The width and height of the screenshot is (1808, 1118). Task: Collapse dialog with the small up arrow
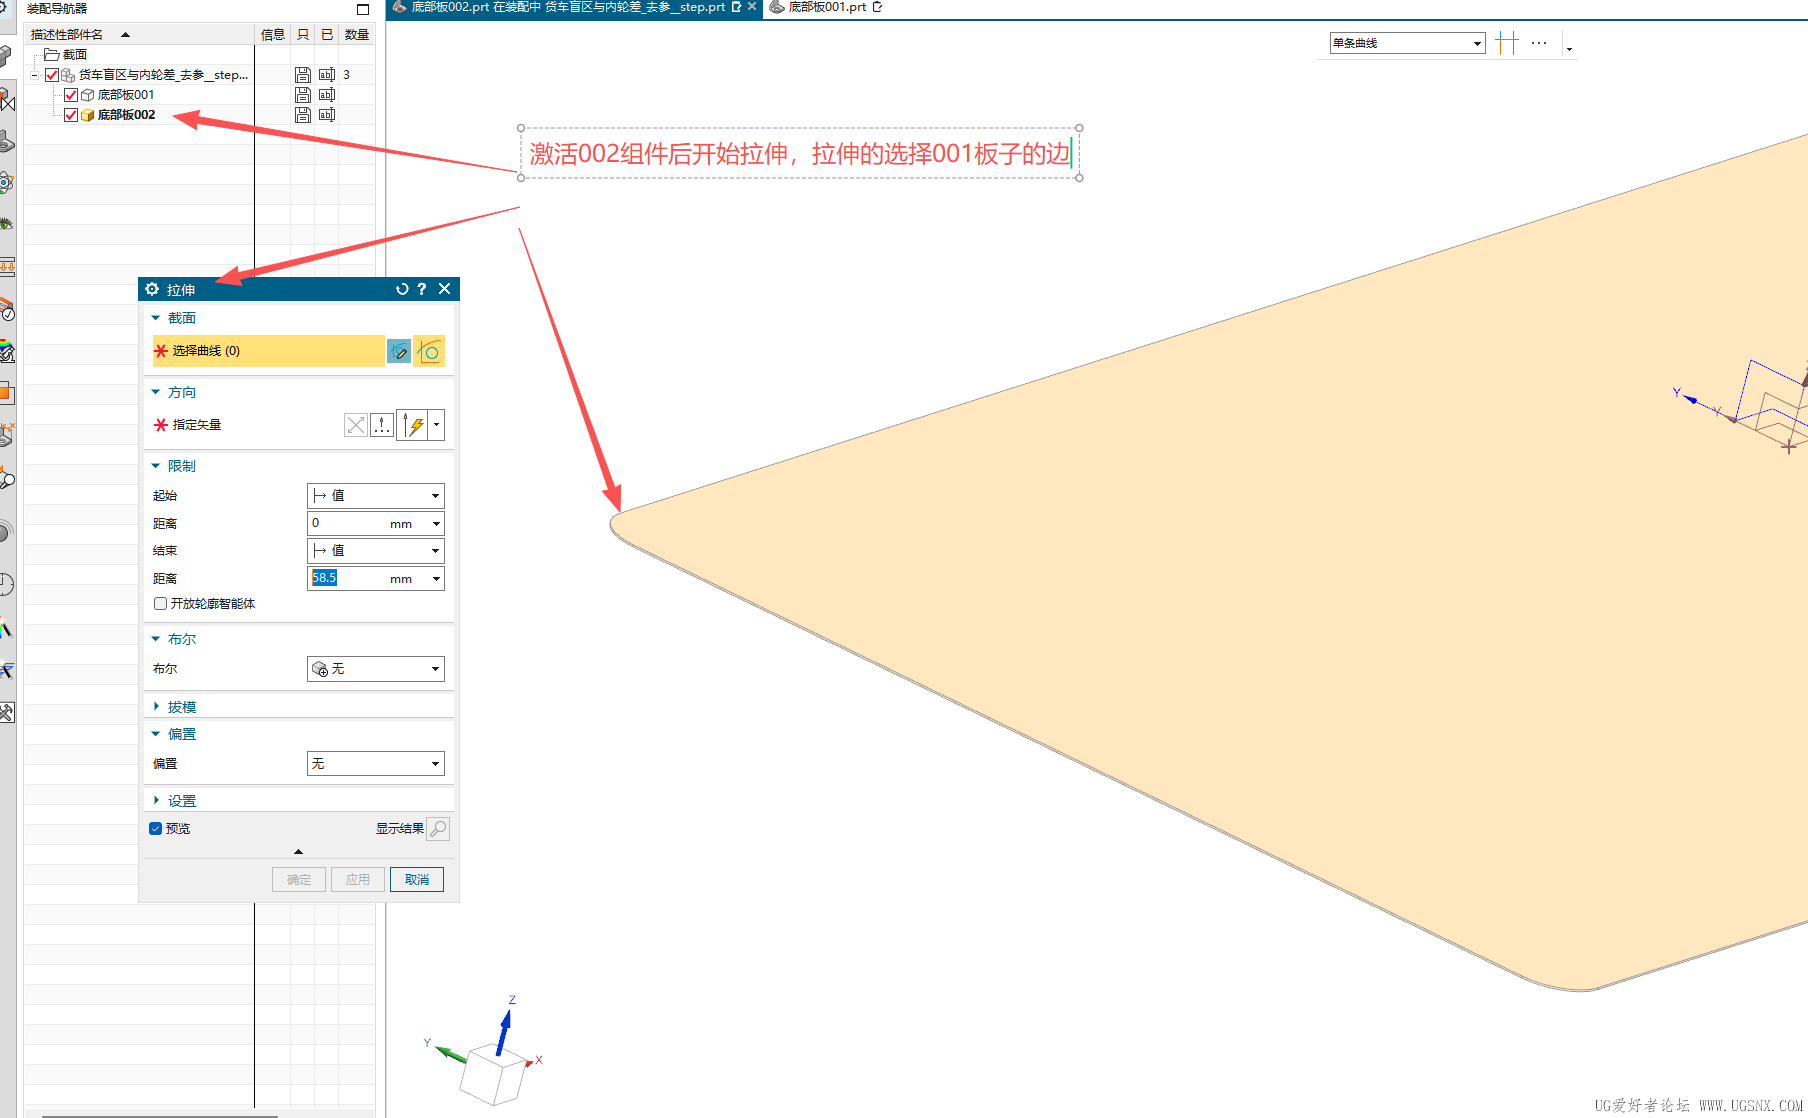click(x=298, y=852)
